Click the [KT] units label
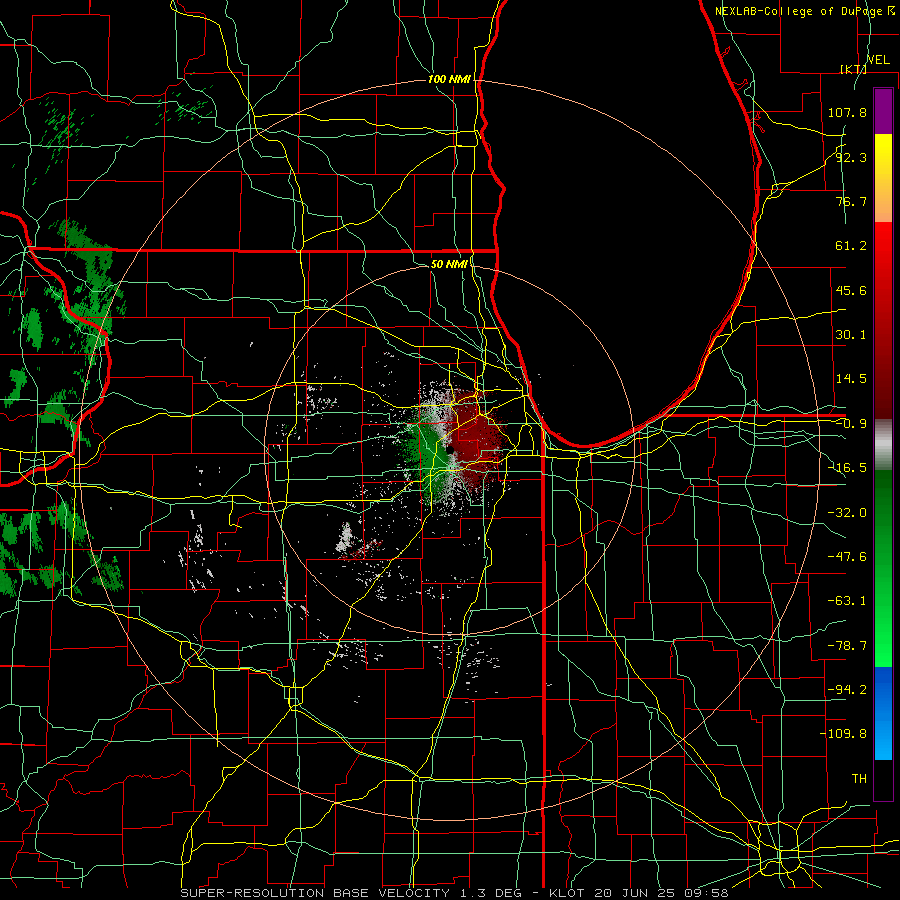 point(854,69)
